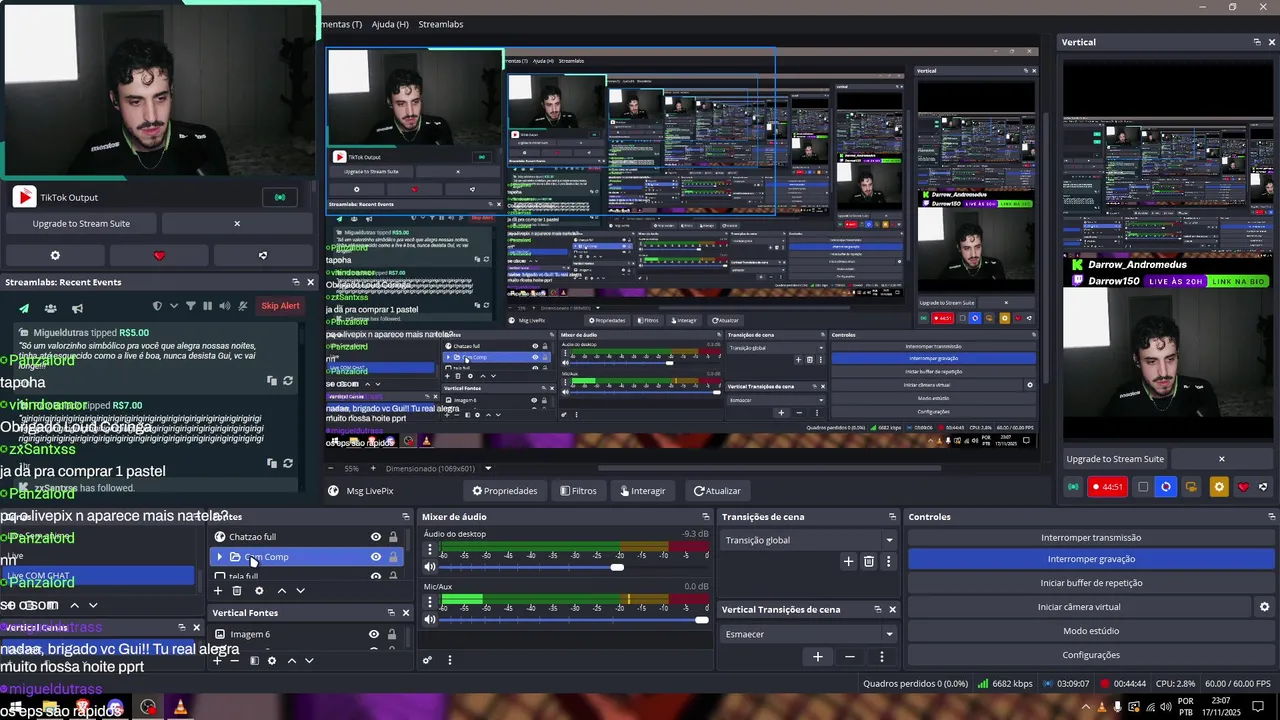Add a source in Vertical Fontes

pyautogui.click(x=218, y=660)
